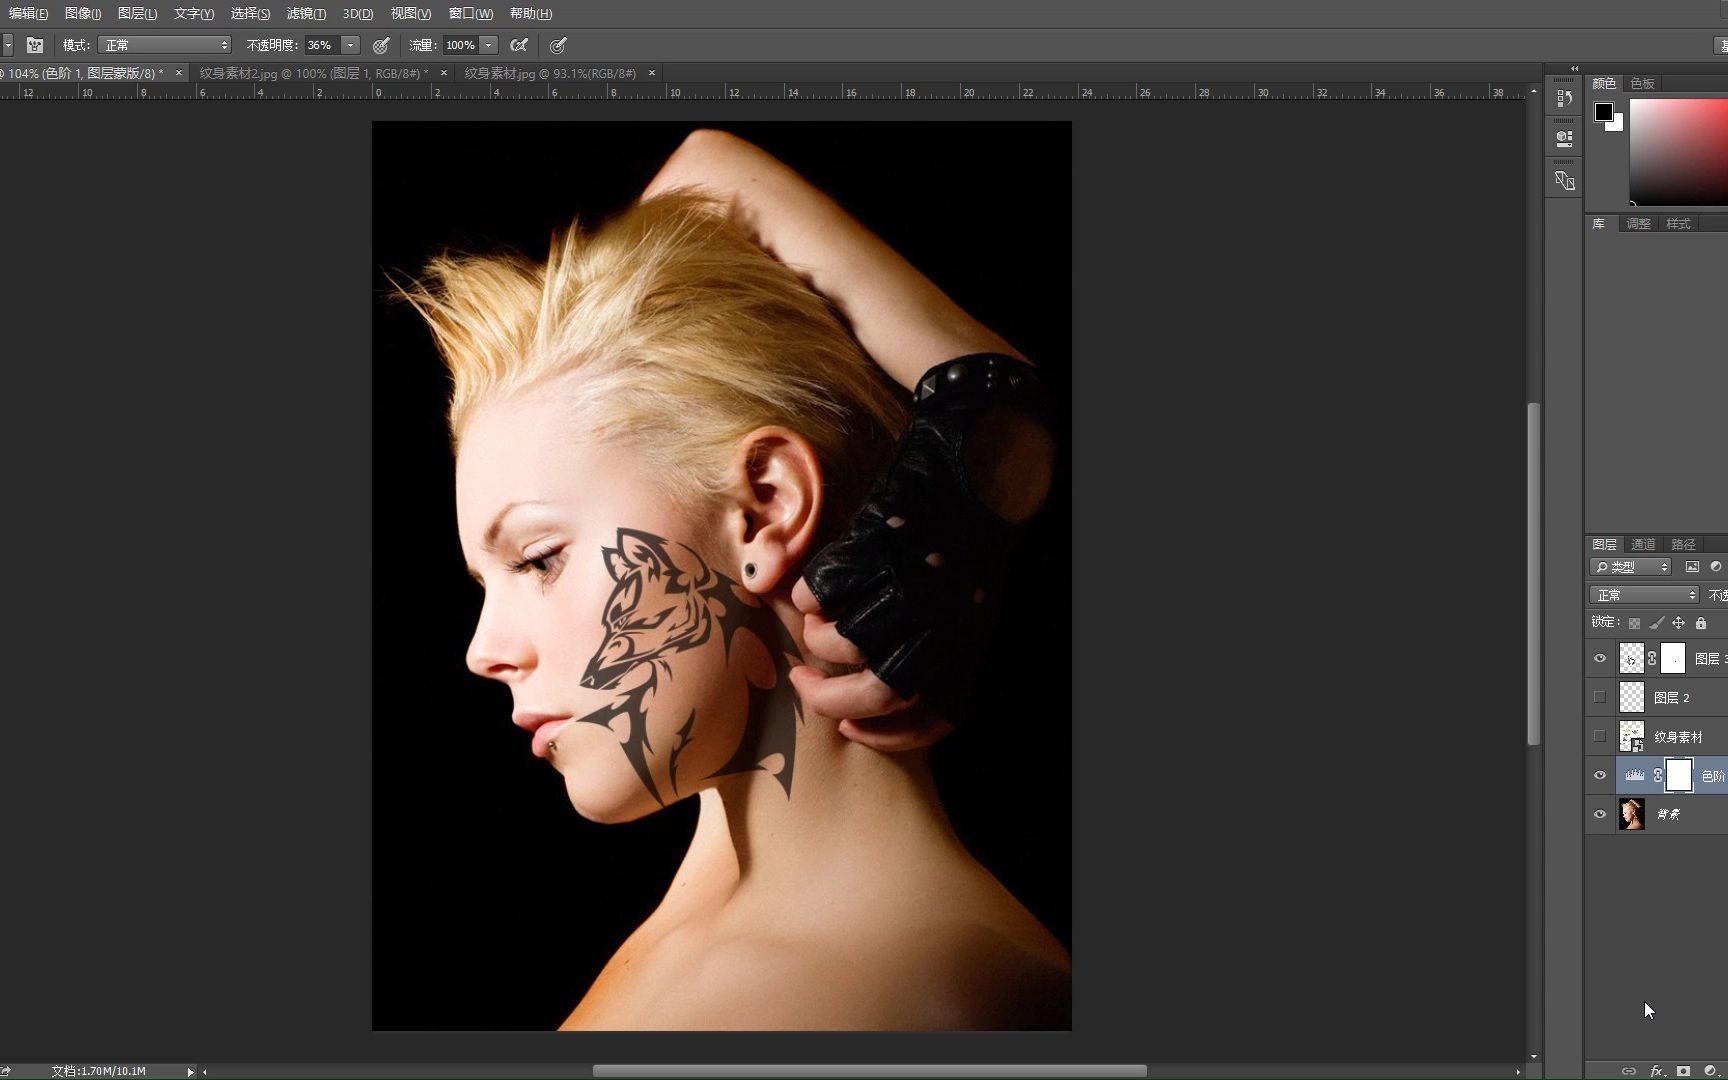1728x1080 pixels.
Task: Open the 滤镜 menu
Action: (x=306, y=13)
